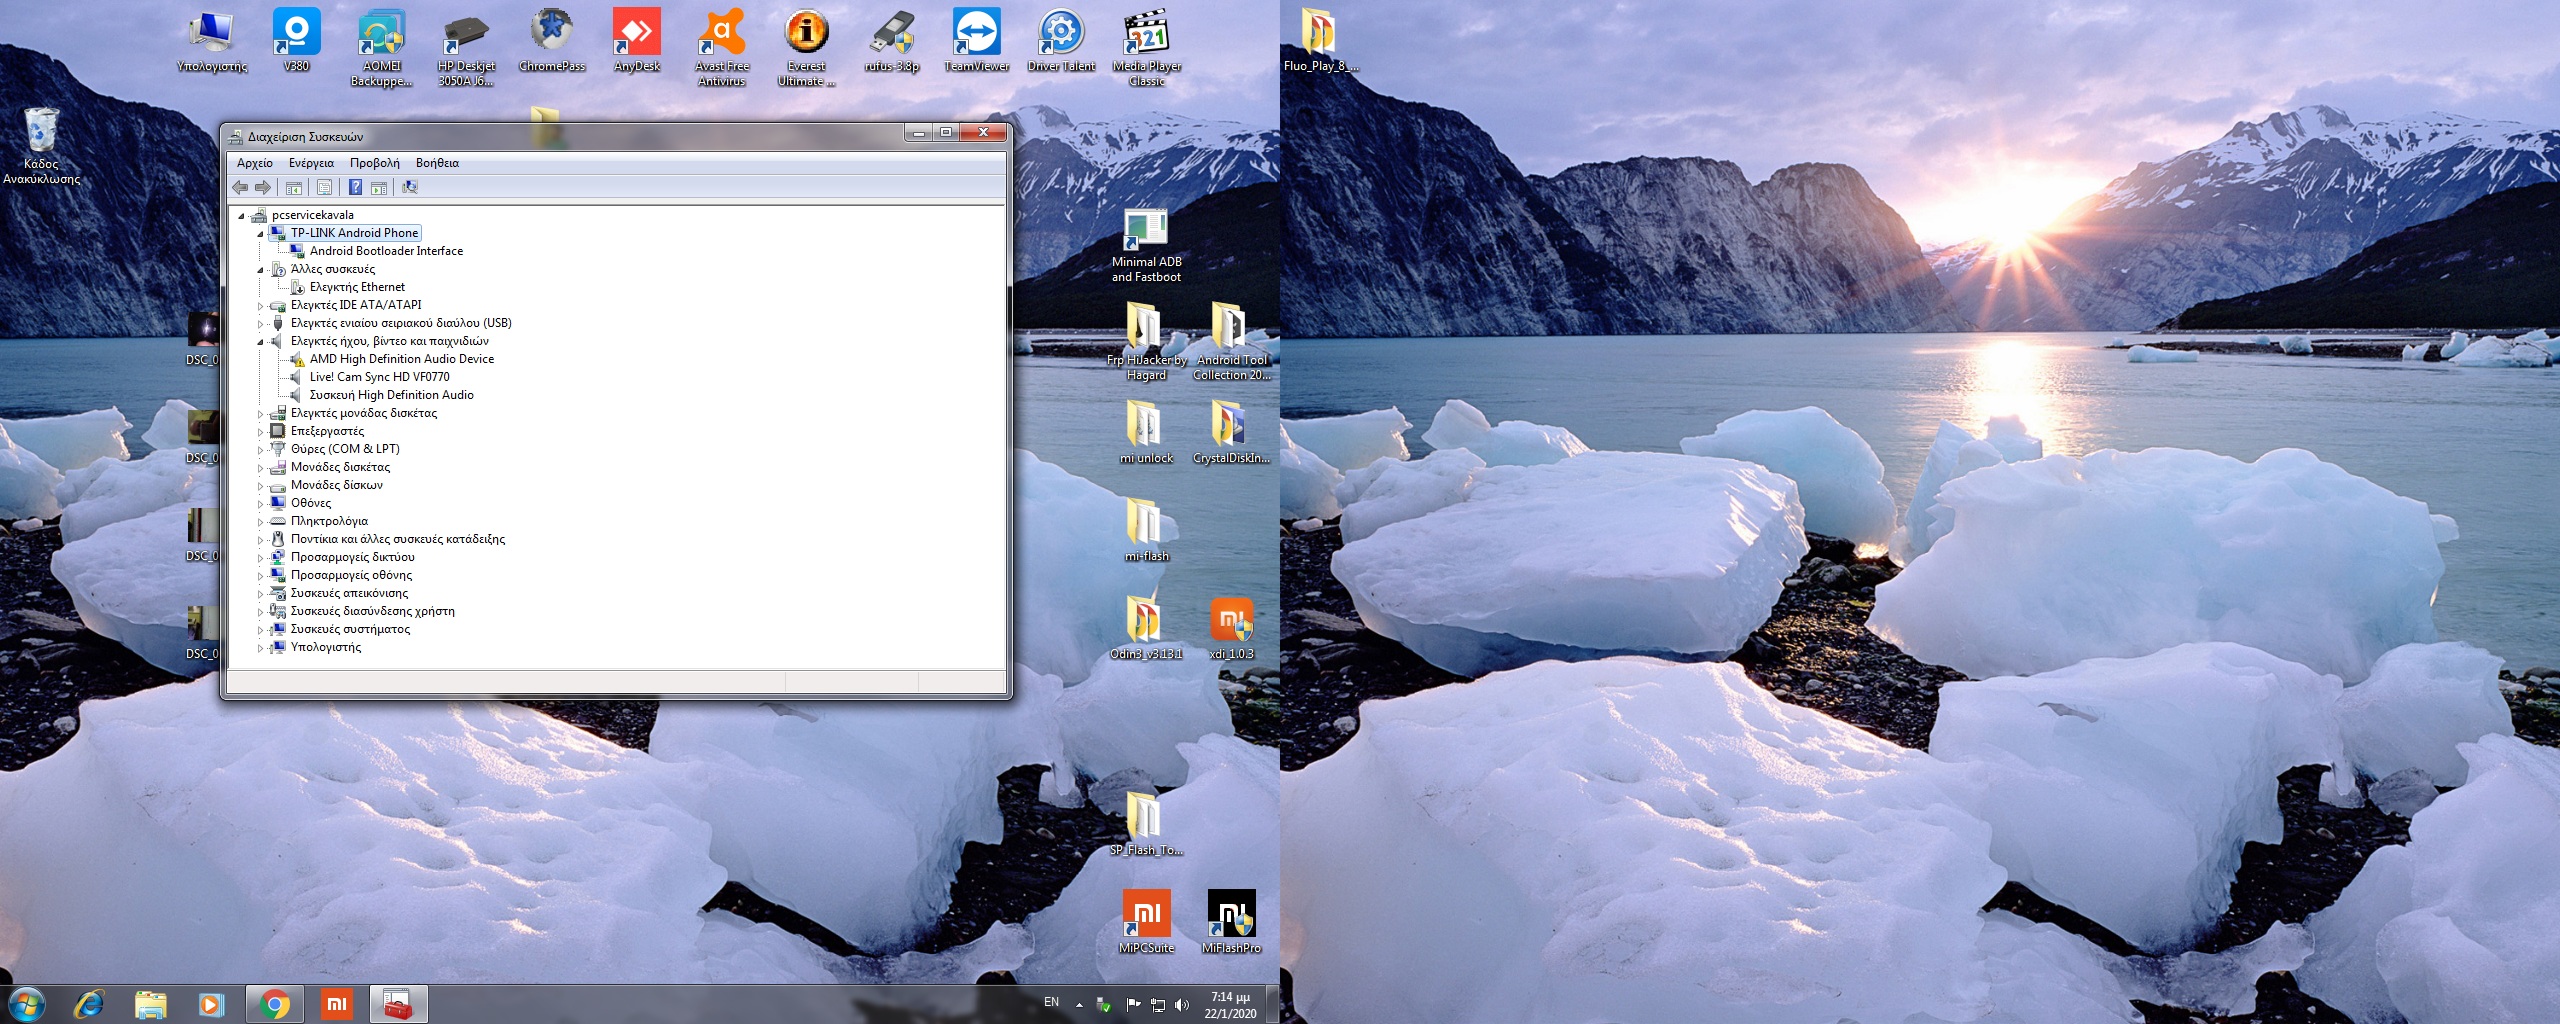Viewport: 2560px width, 1024px height.
Task: Expand the Ελεγκτές IDE ATA/ATAPI category
Action: tap(261, 305)
